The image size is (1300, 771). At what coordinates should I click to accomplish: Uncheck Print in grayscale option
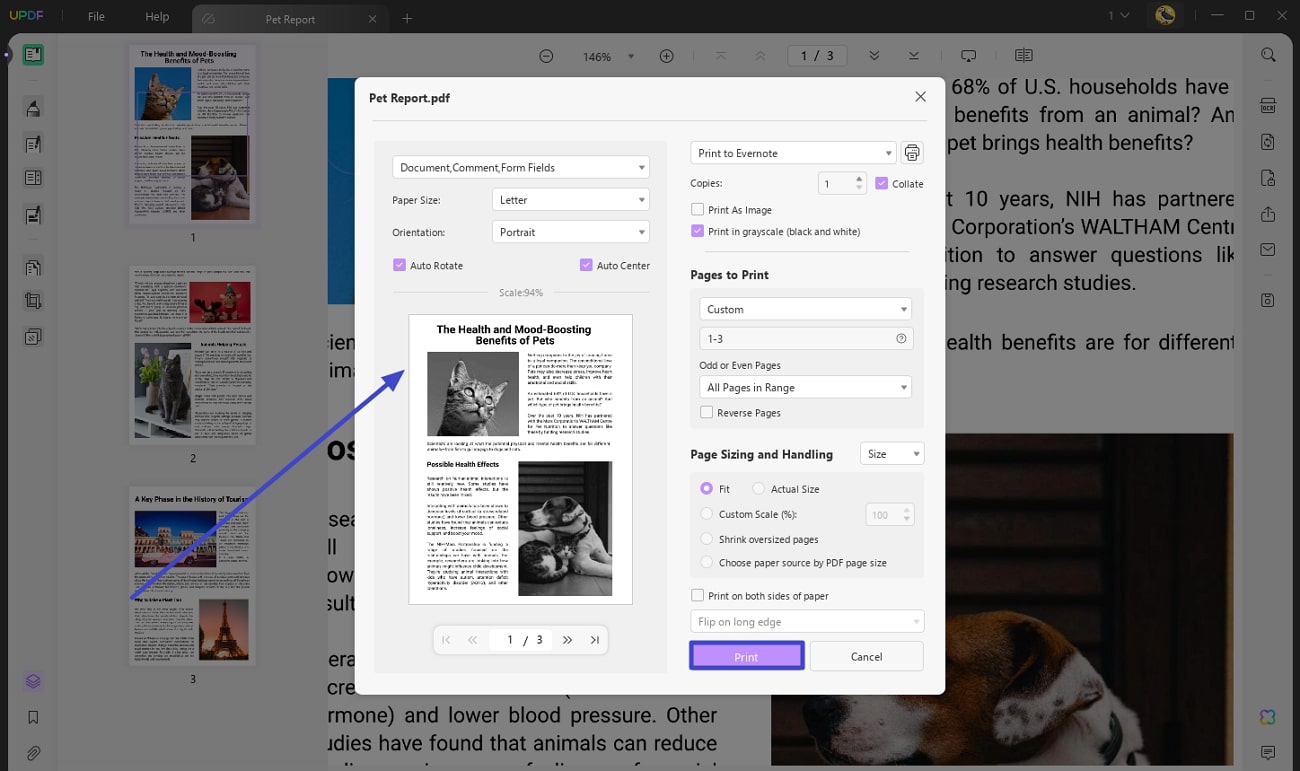(697, 231)
